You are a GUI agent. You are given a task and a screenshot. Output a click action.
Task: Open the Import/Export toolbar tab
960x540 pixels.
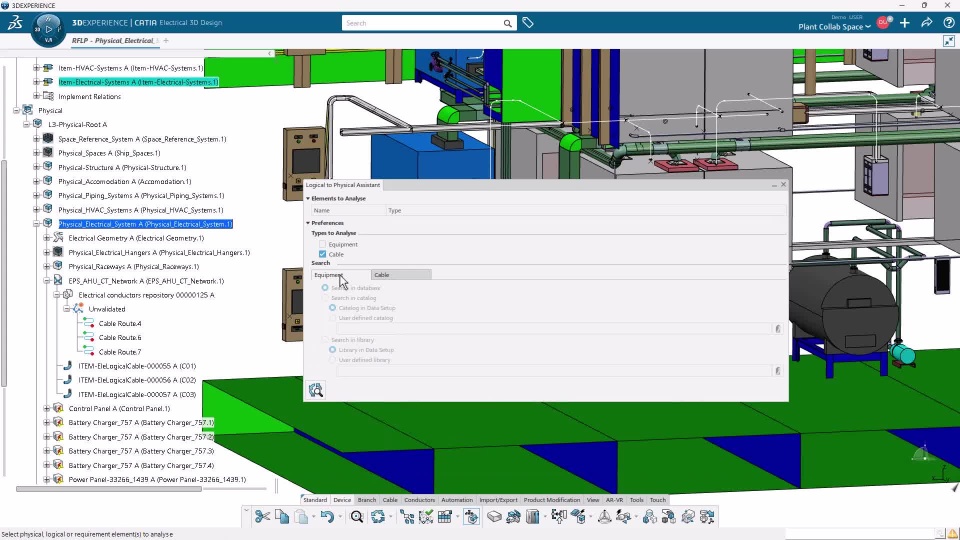point(498,500)
